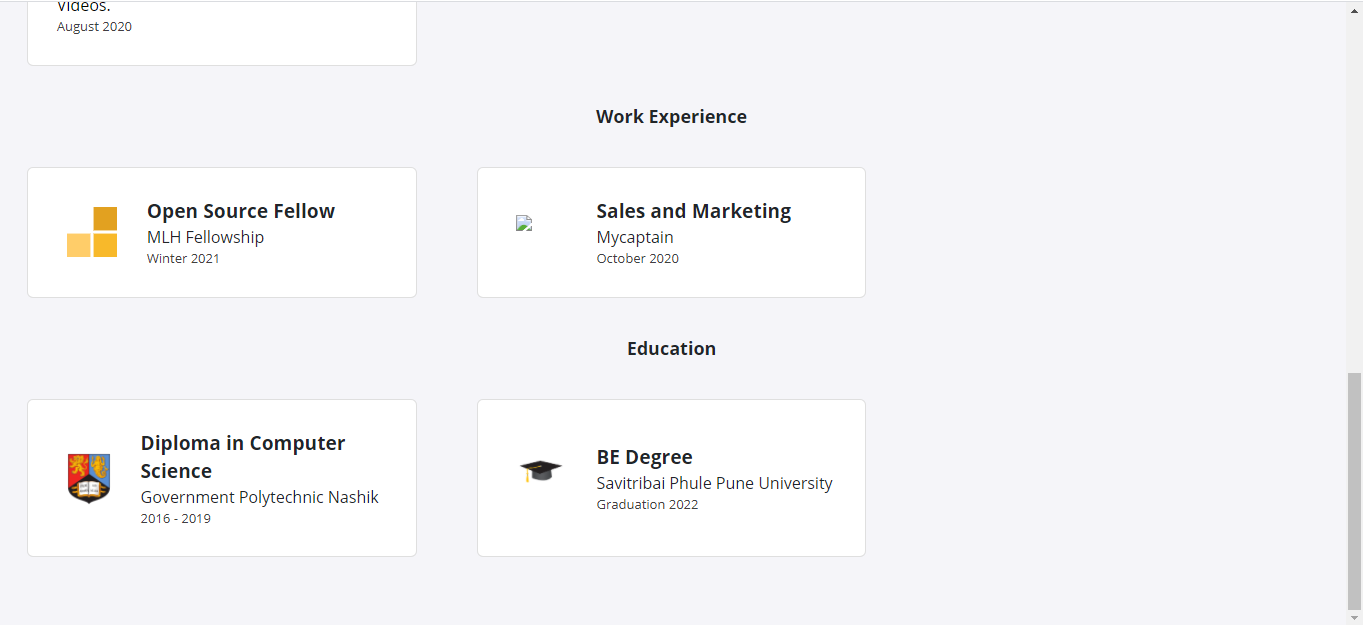1363x625 pixels.
Task: Click the graduation cap icon
Action: (x=540, y=470)
